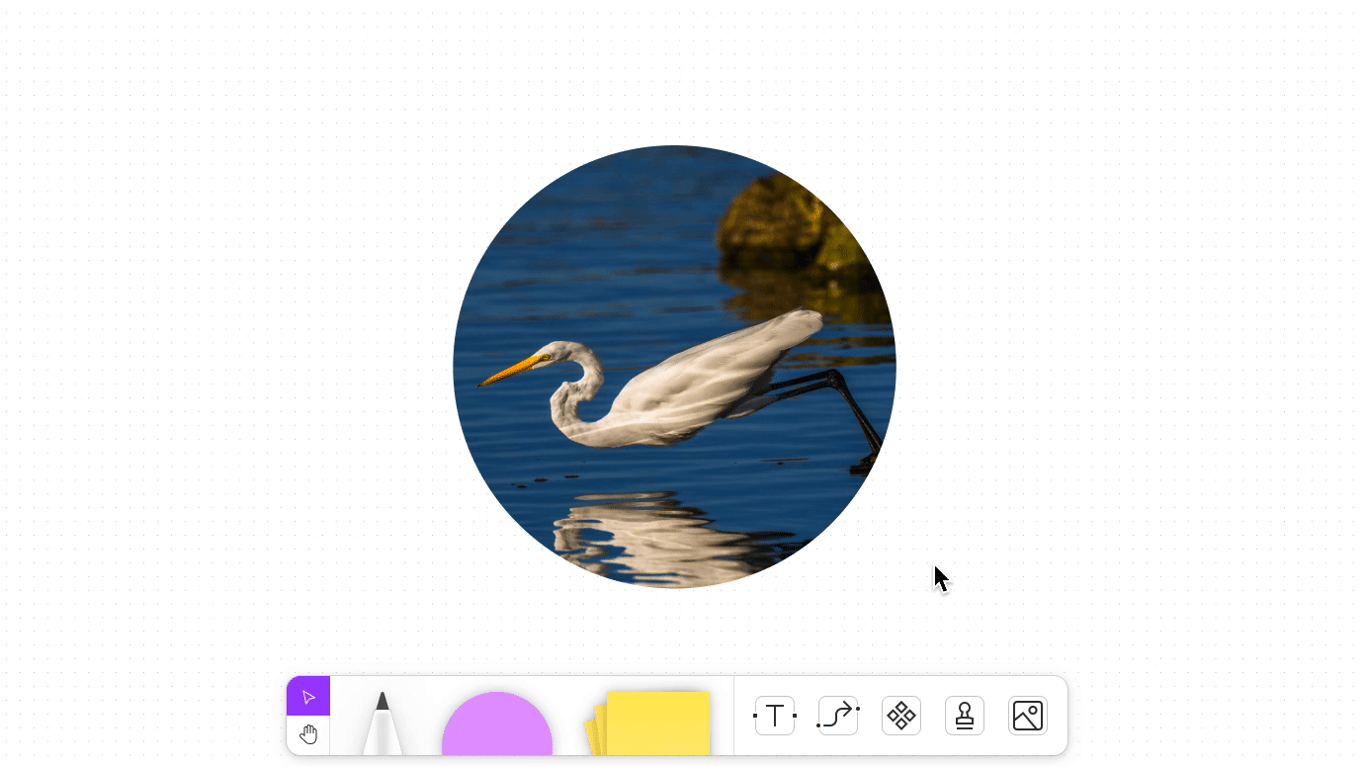
Task: Select the Text tool
Action: click(x=775, y=716)
